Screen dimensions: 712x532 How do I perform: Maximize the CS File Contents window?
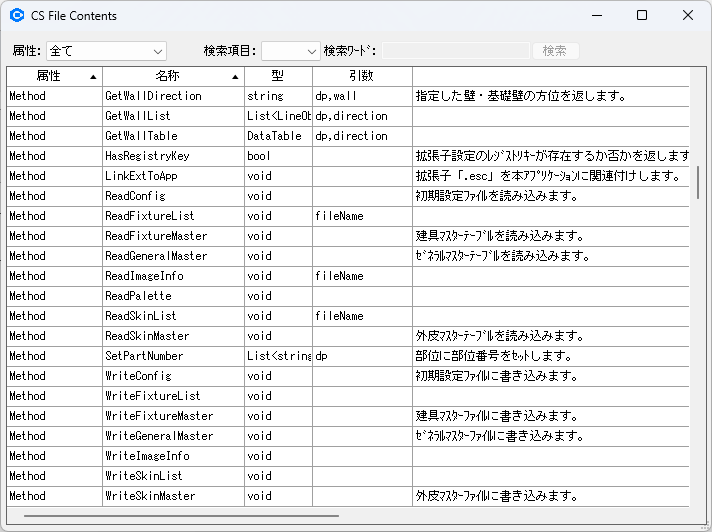click(x=642, y=16)
